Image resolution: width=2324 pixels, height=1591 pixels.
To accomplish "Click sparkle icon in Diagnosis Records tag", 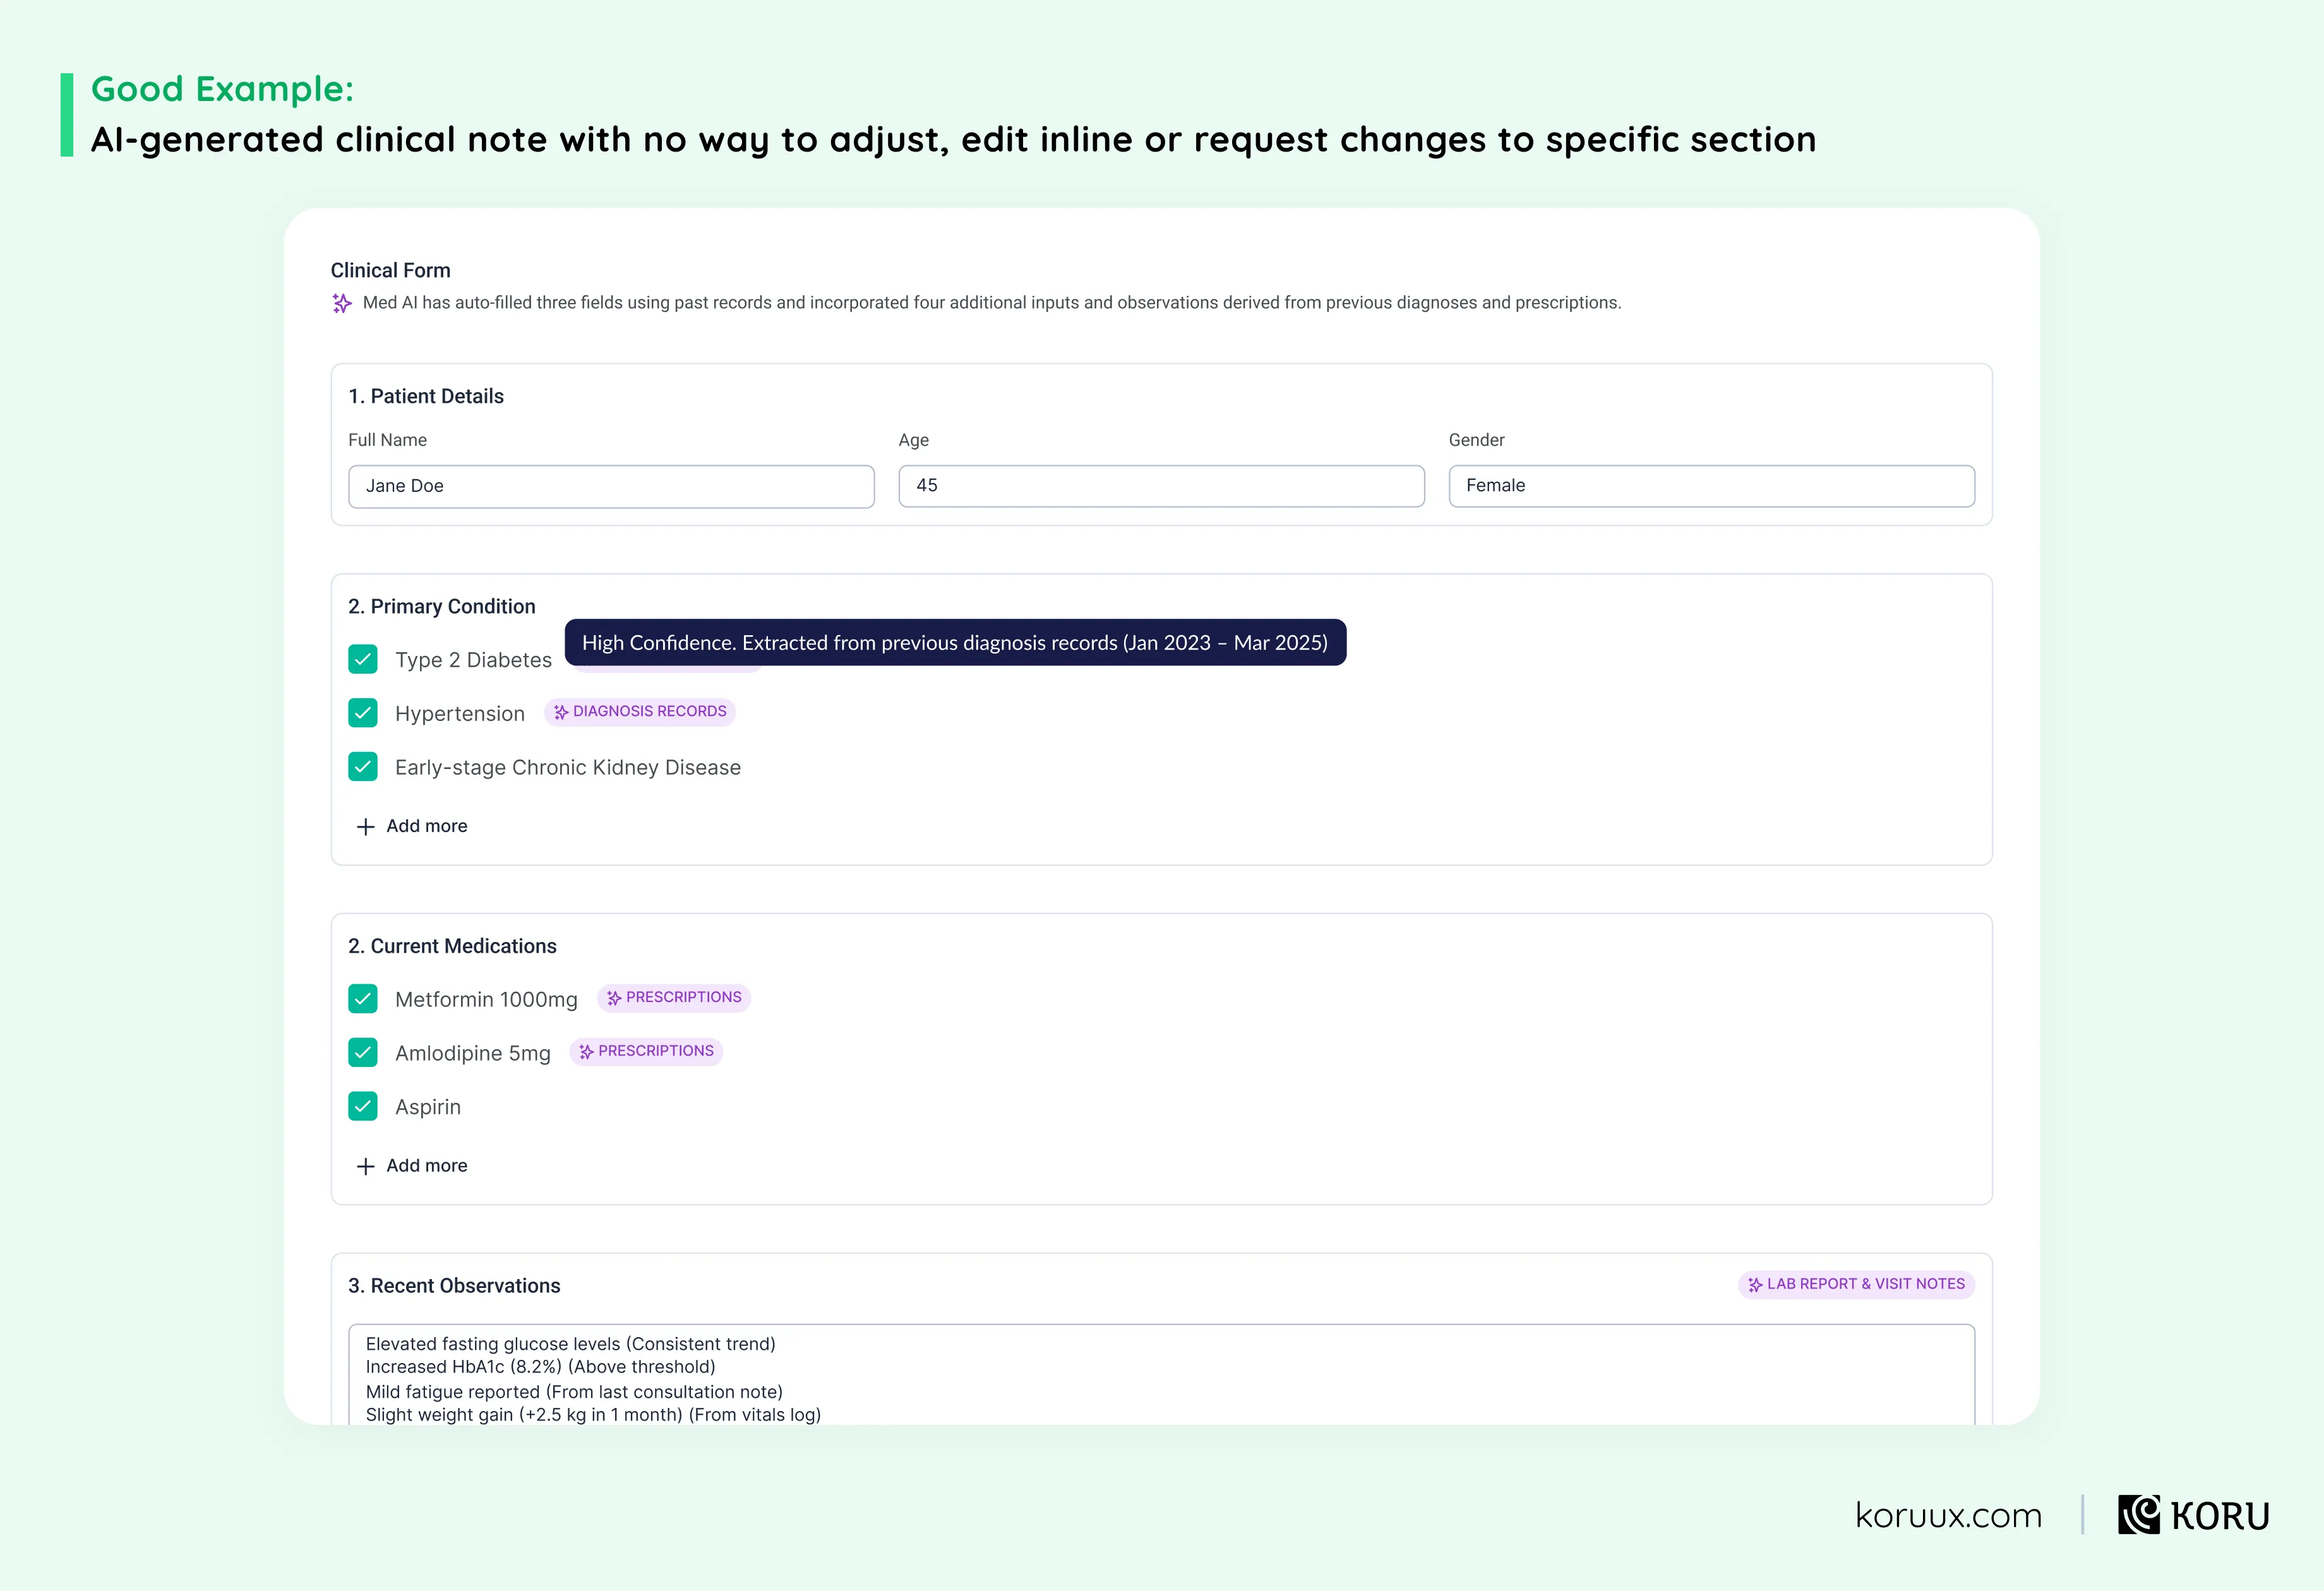I will 561,712.
